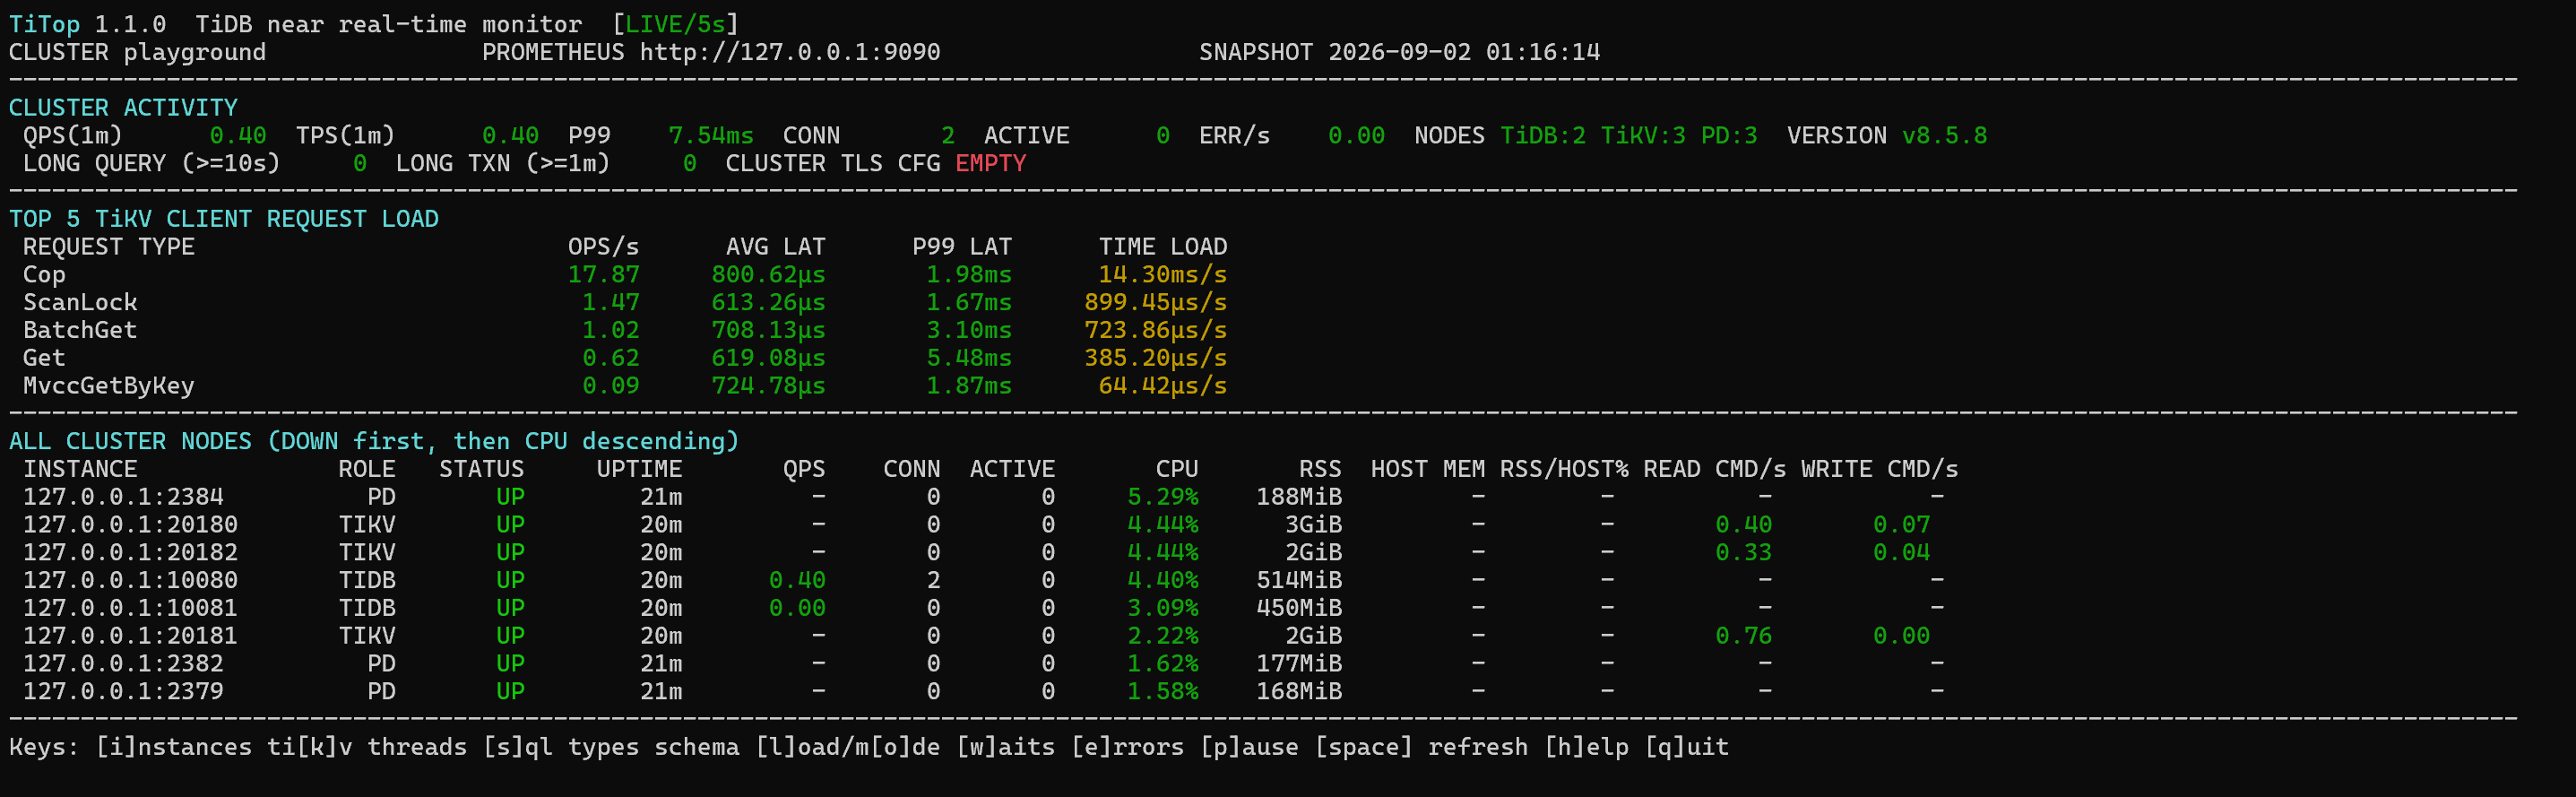Select the PD instance 127.0.0.1:2384

[123, 497]
